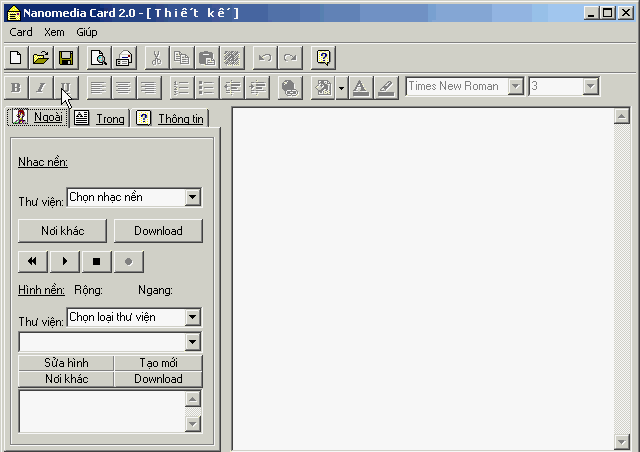The width and height of the screenshot is (640, 452).
Task: Click inside the large card editing area
Action: (423, 279)
